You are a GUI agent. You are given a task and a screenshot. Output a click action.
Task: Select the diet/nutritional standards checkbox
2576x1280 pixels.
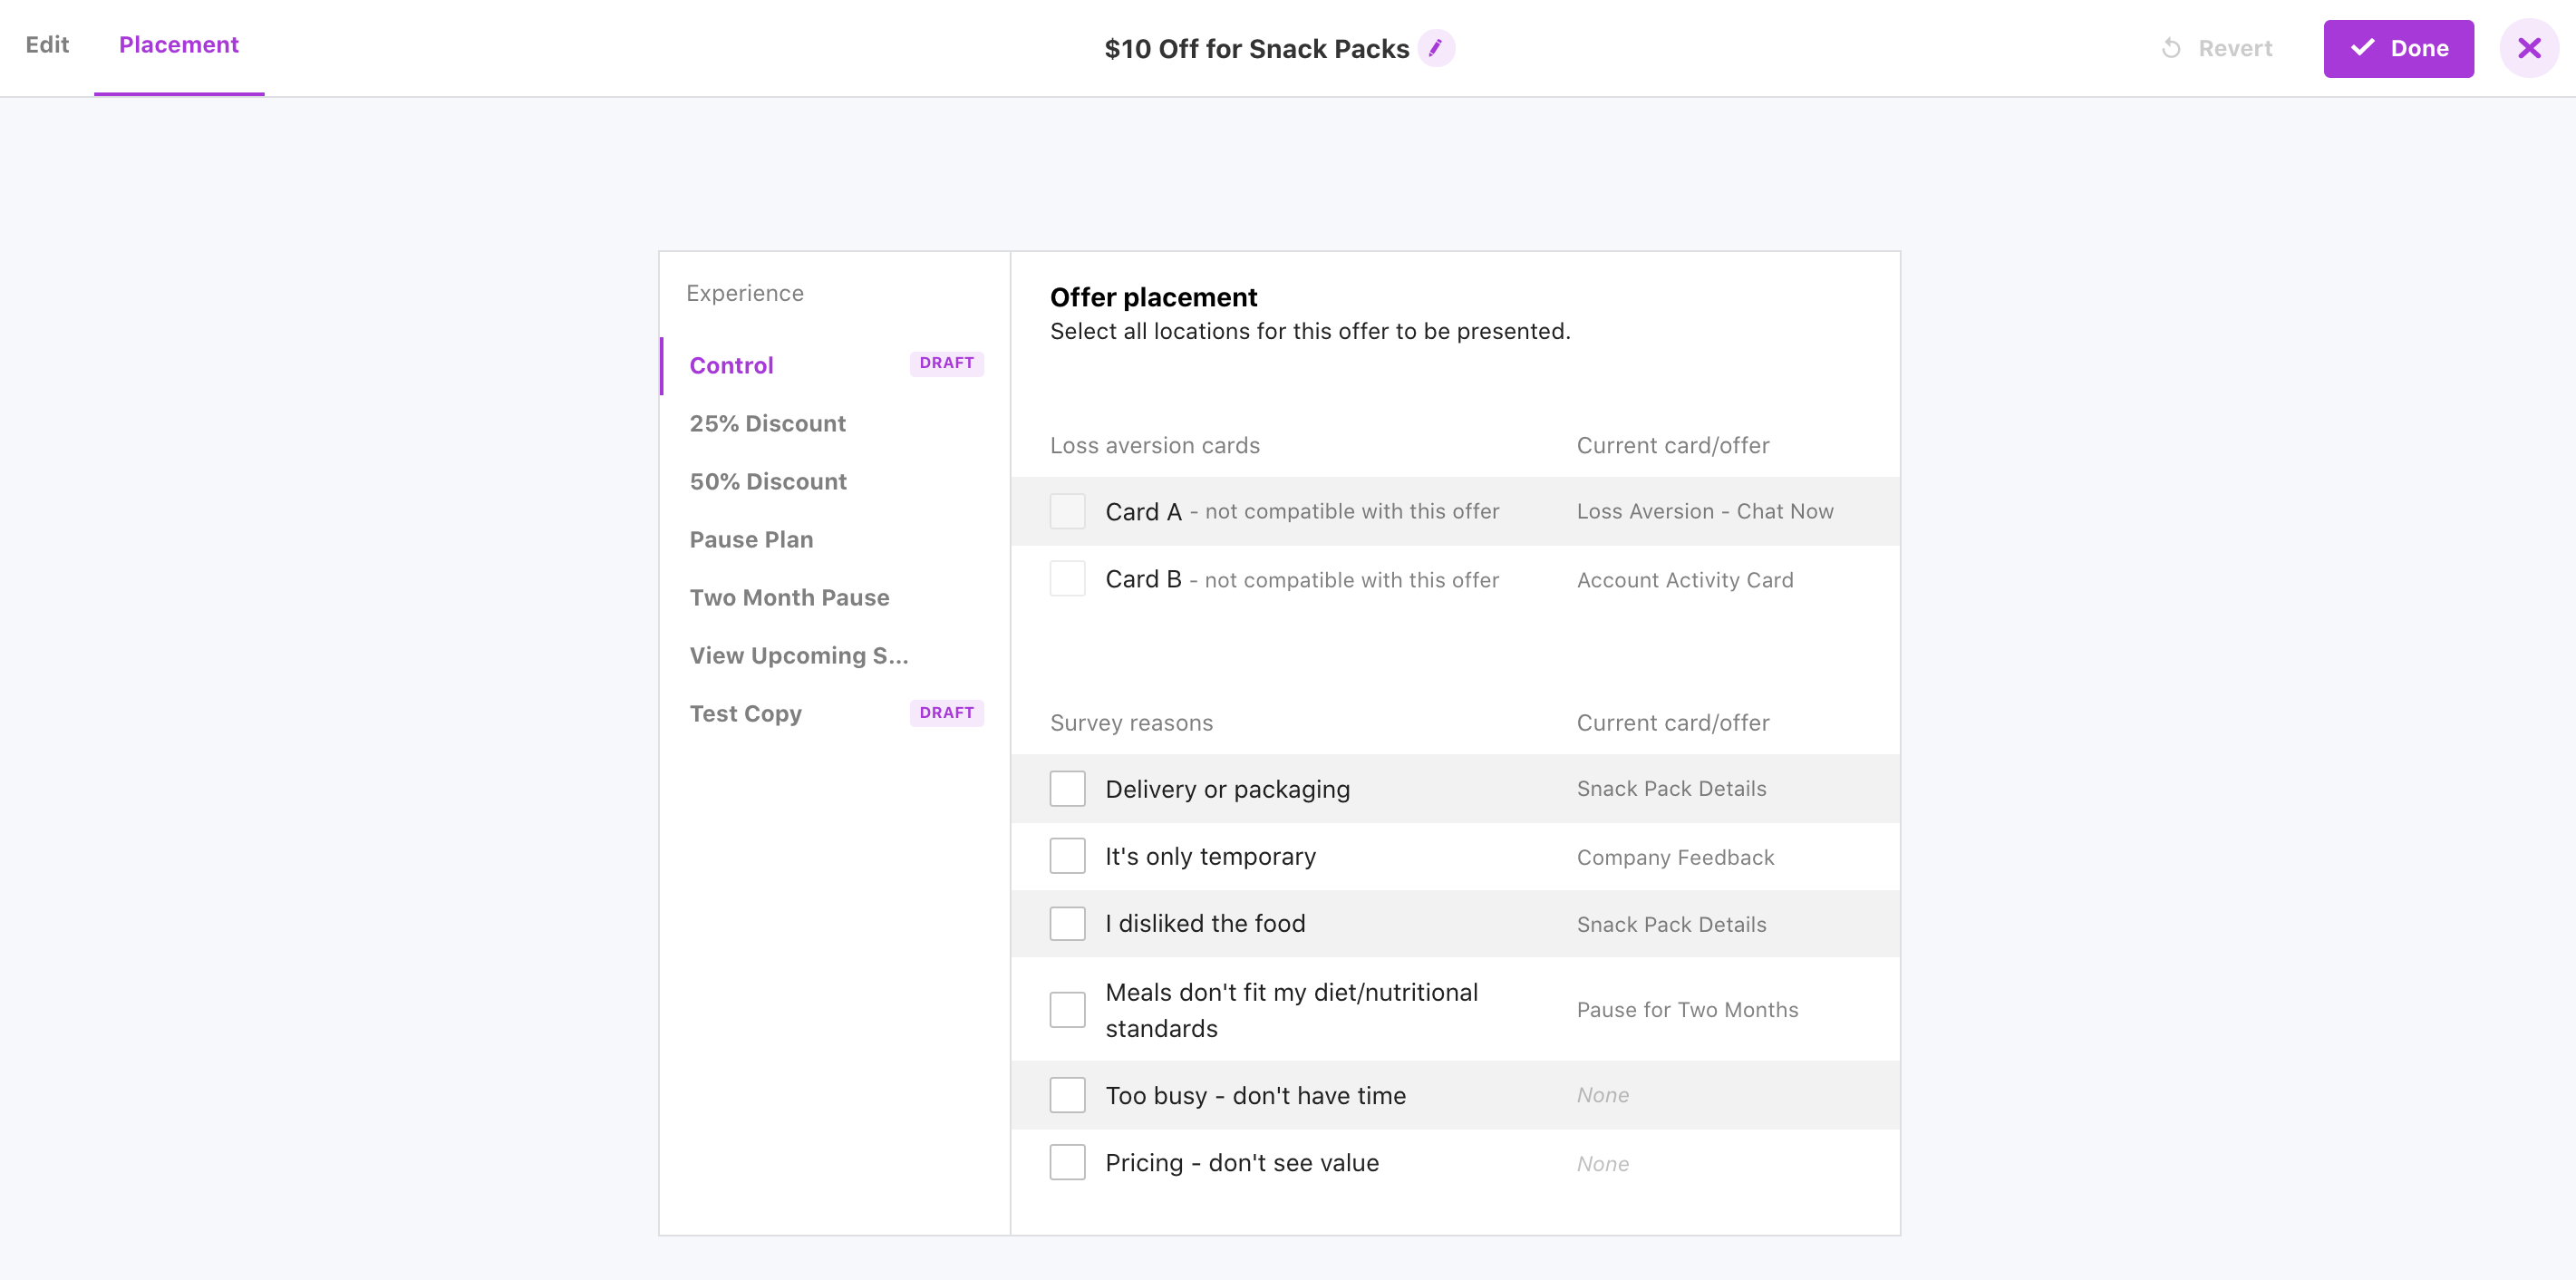(x=1067, y=1010)
